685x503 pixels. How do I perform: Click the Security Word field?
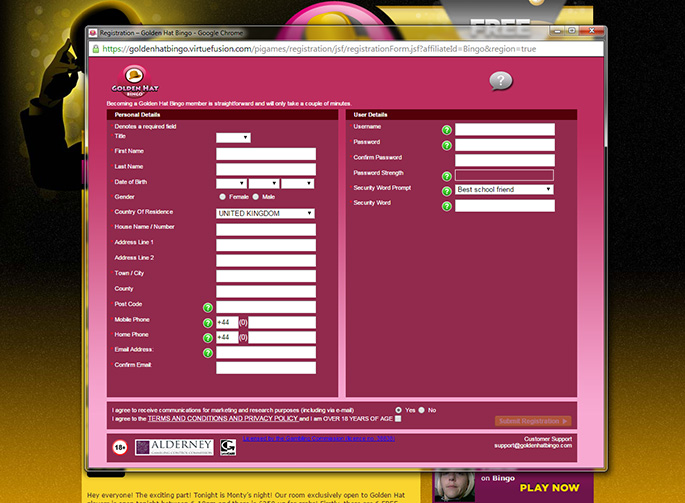[505, 206]
